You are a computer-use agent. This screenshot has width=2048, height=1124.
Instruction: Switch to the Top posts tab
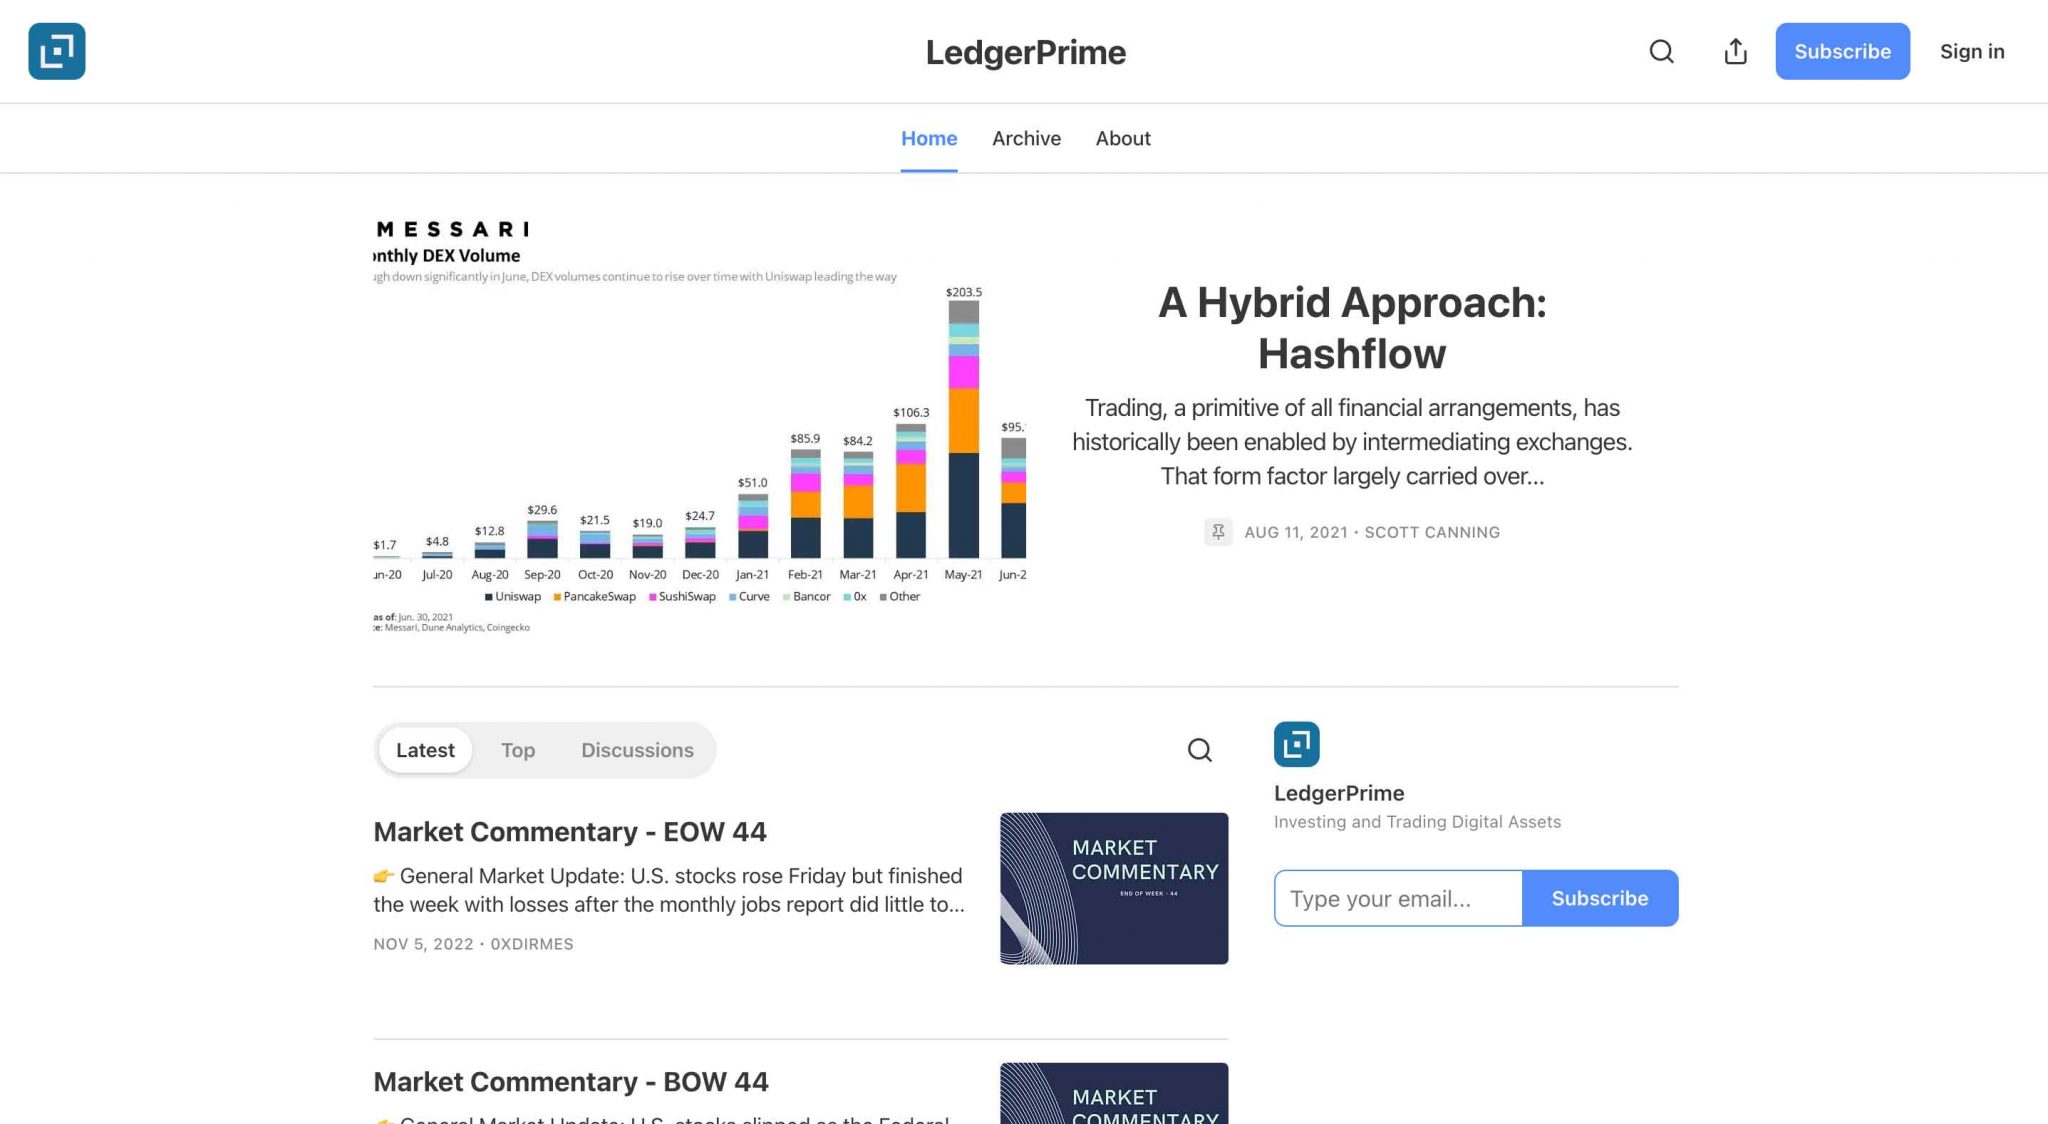[x=518, y=750]
